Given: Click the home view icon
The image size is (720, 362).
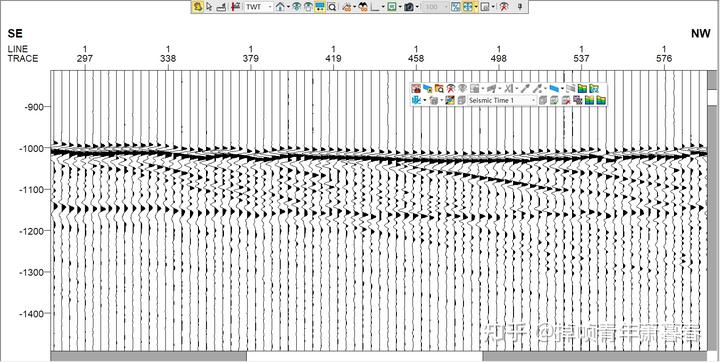Looking at the screenshot, I should pos(280,7).
